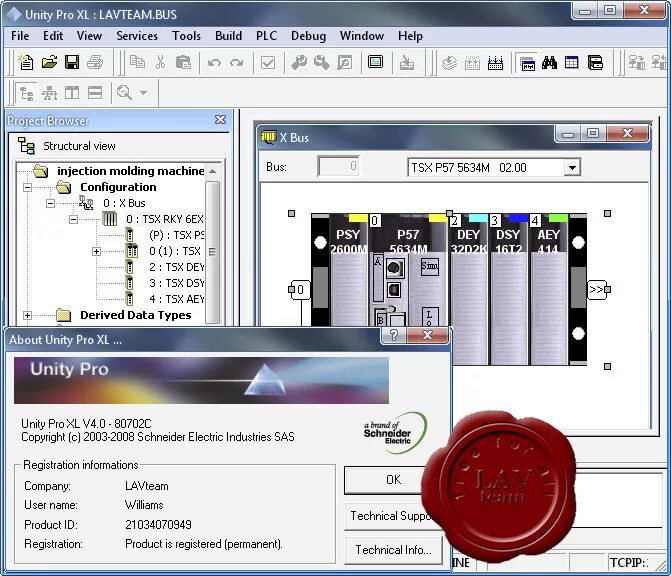The image size is (671, 576).
Task: Click the Open project folder icon
Action: tap(49, 62)
